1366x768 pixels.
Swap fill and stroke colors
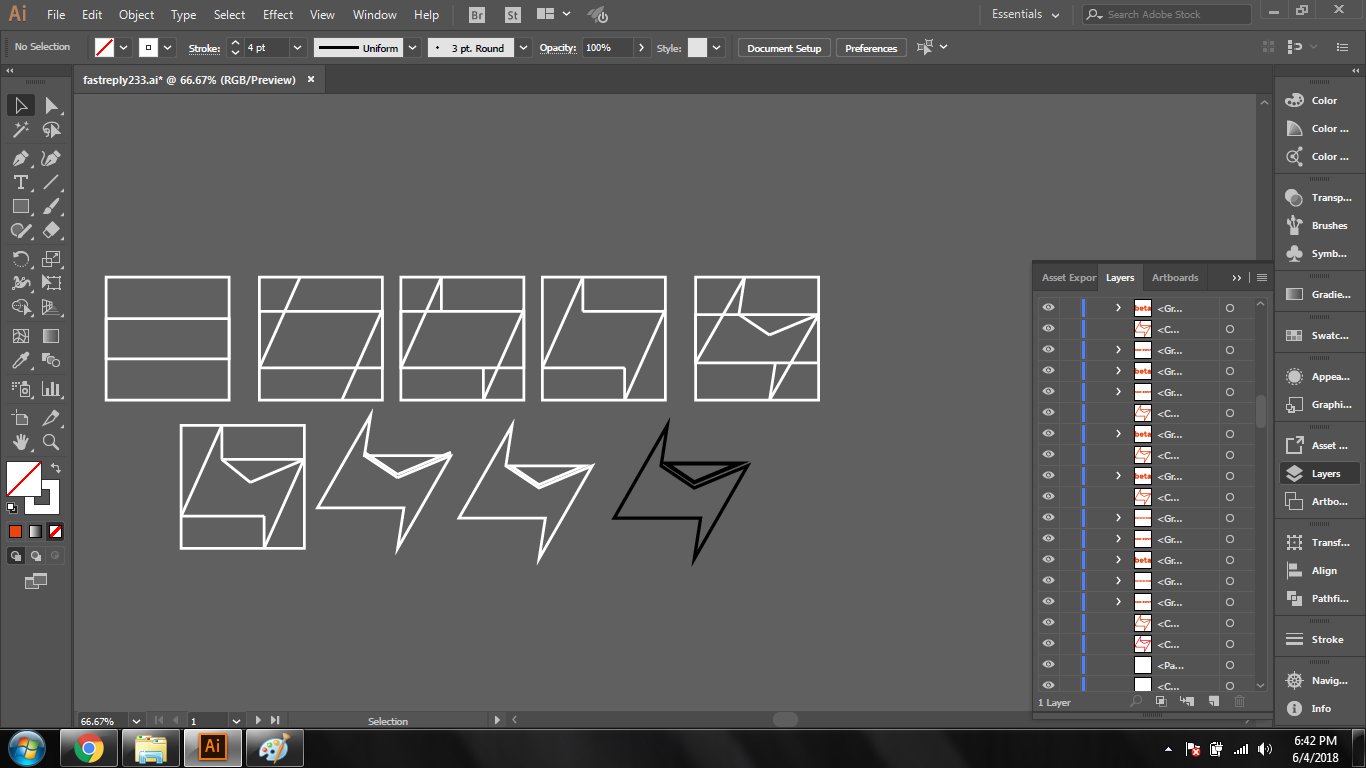coord(56,467)
